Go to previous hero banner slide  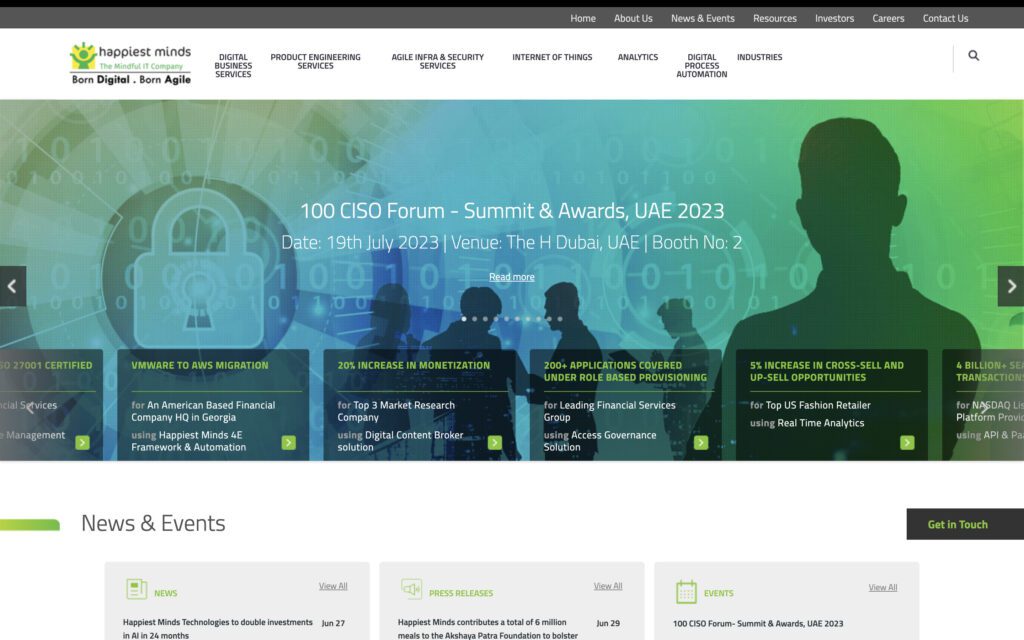click(x=12, y=286)
